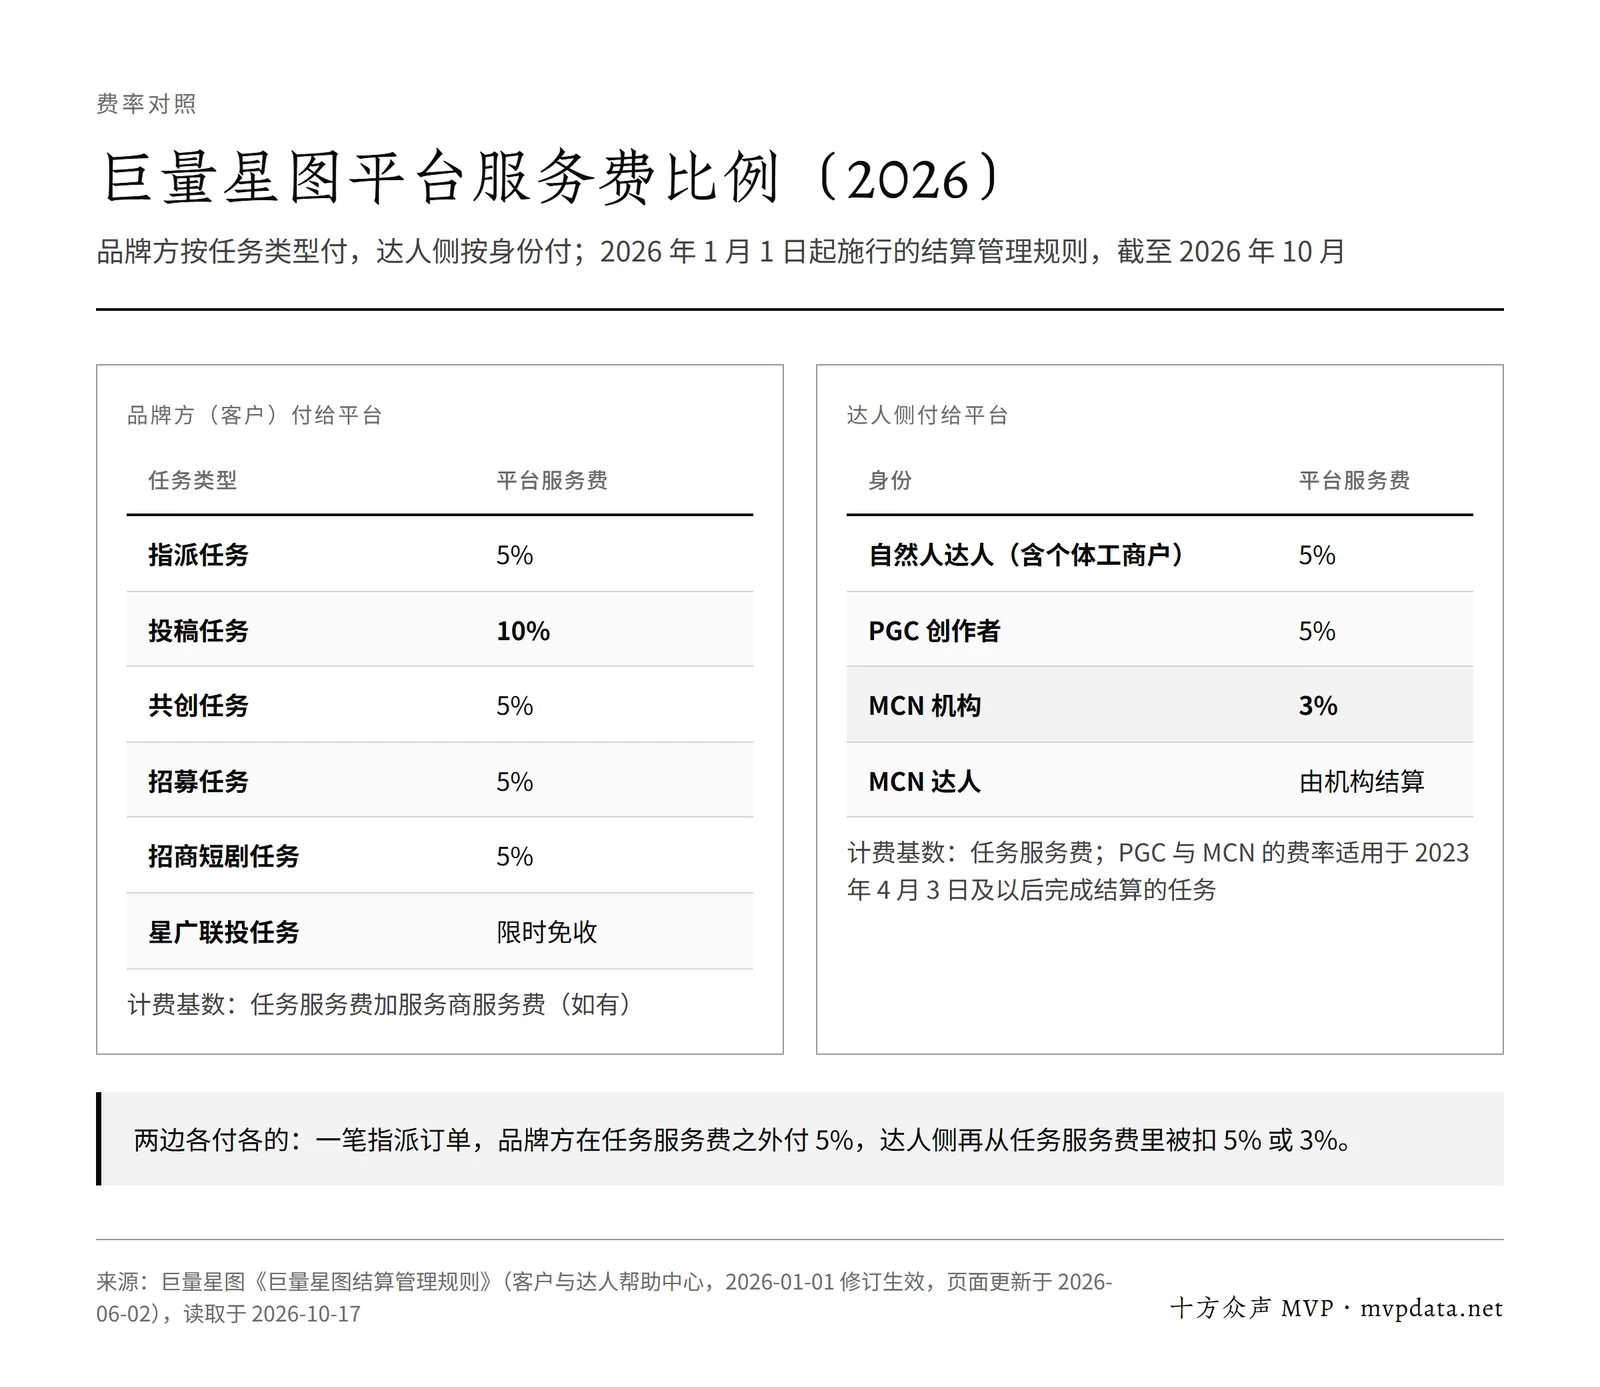The width and height of the screenshot is (1600, 1387).
Task: Select the 品牌方（客户）付给平台 table heading
Action: point(255,415)
